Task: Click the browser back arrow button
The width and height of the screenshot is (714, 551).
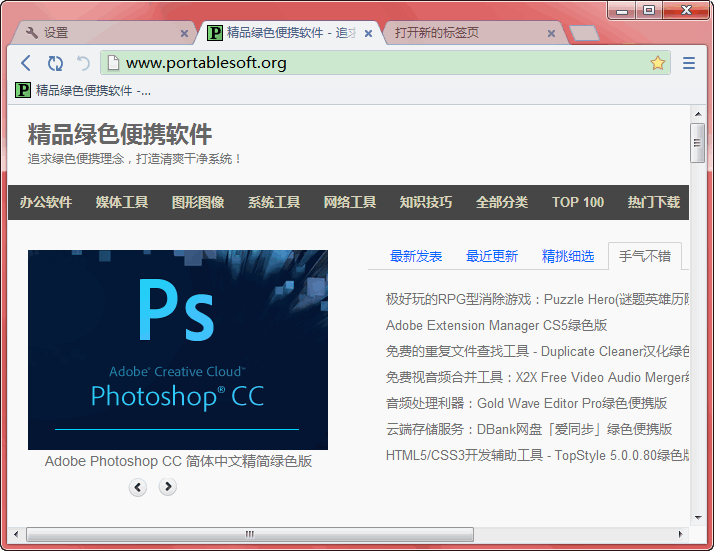Action: [26, 63]
